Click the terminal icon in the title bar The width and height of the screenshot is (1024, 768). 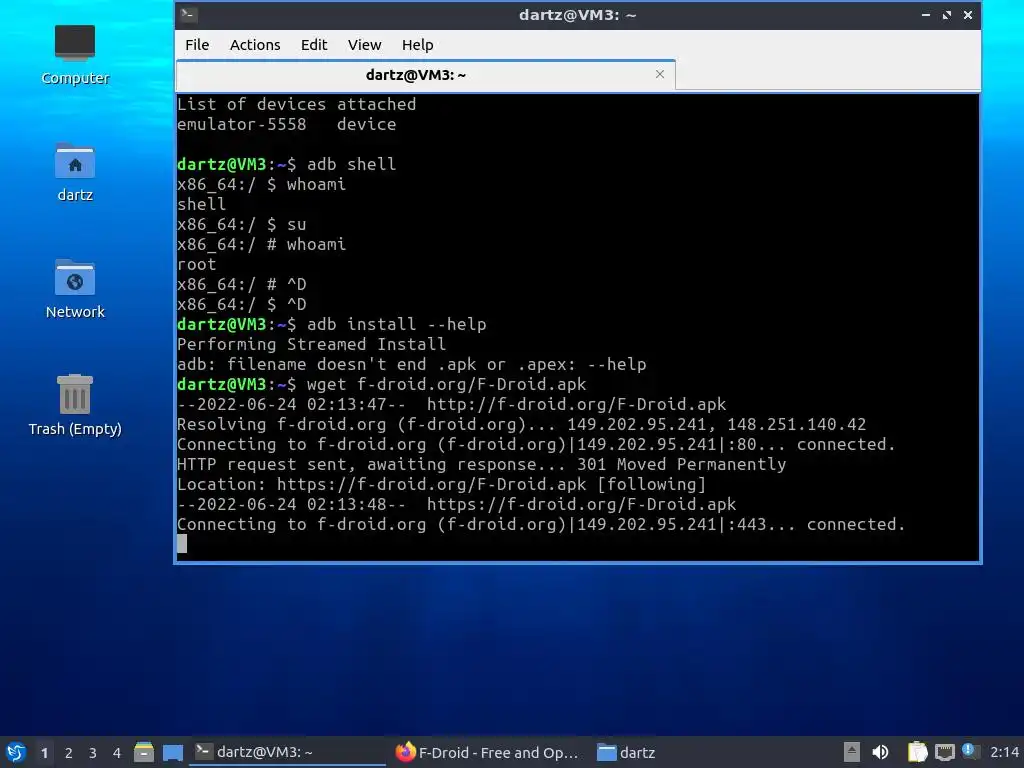[188, 14]
